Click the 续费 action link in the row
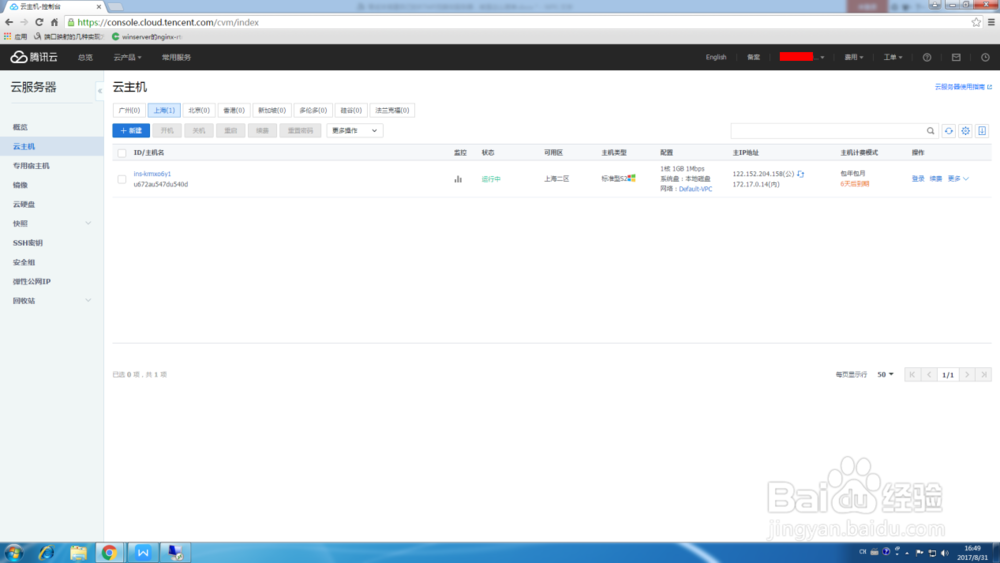 (x=936, y=179)
